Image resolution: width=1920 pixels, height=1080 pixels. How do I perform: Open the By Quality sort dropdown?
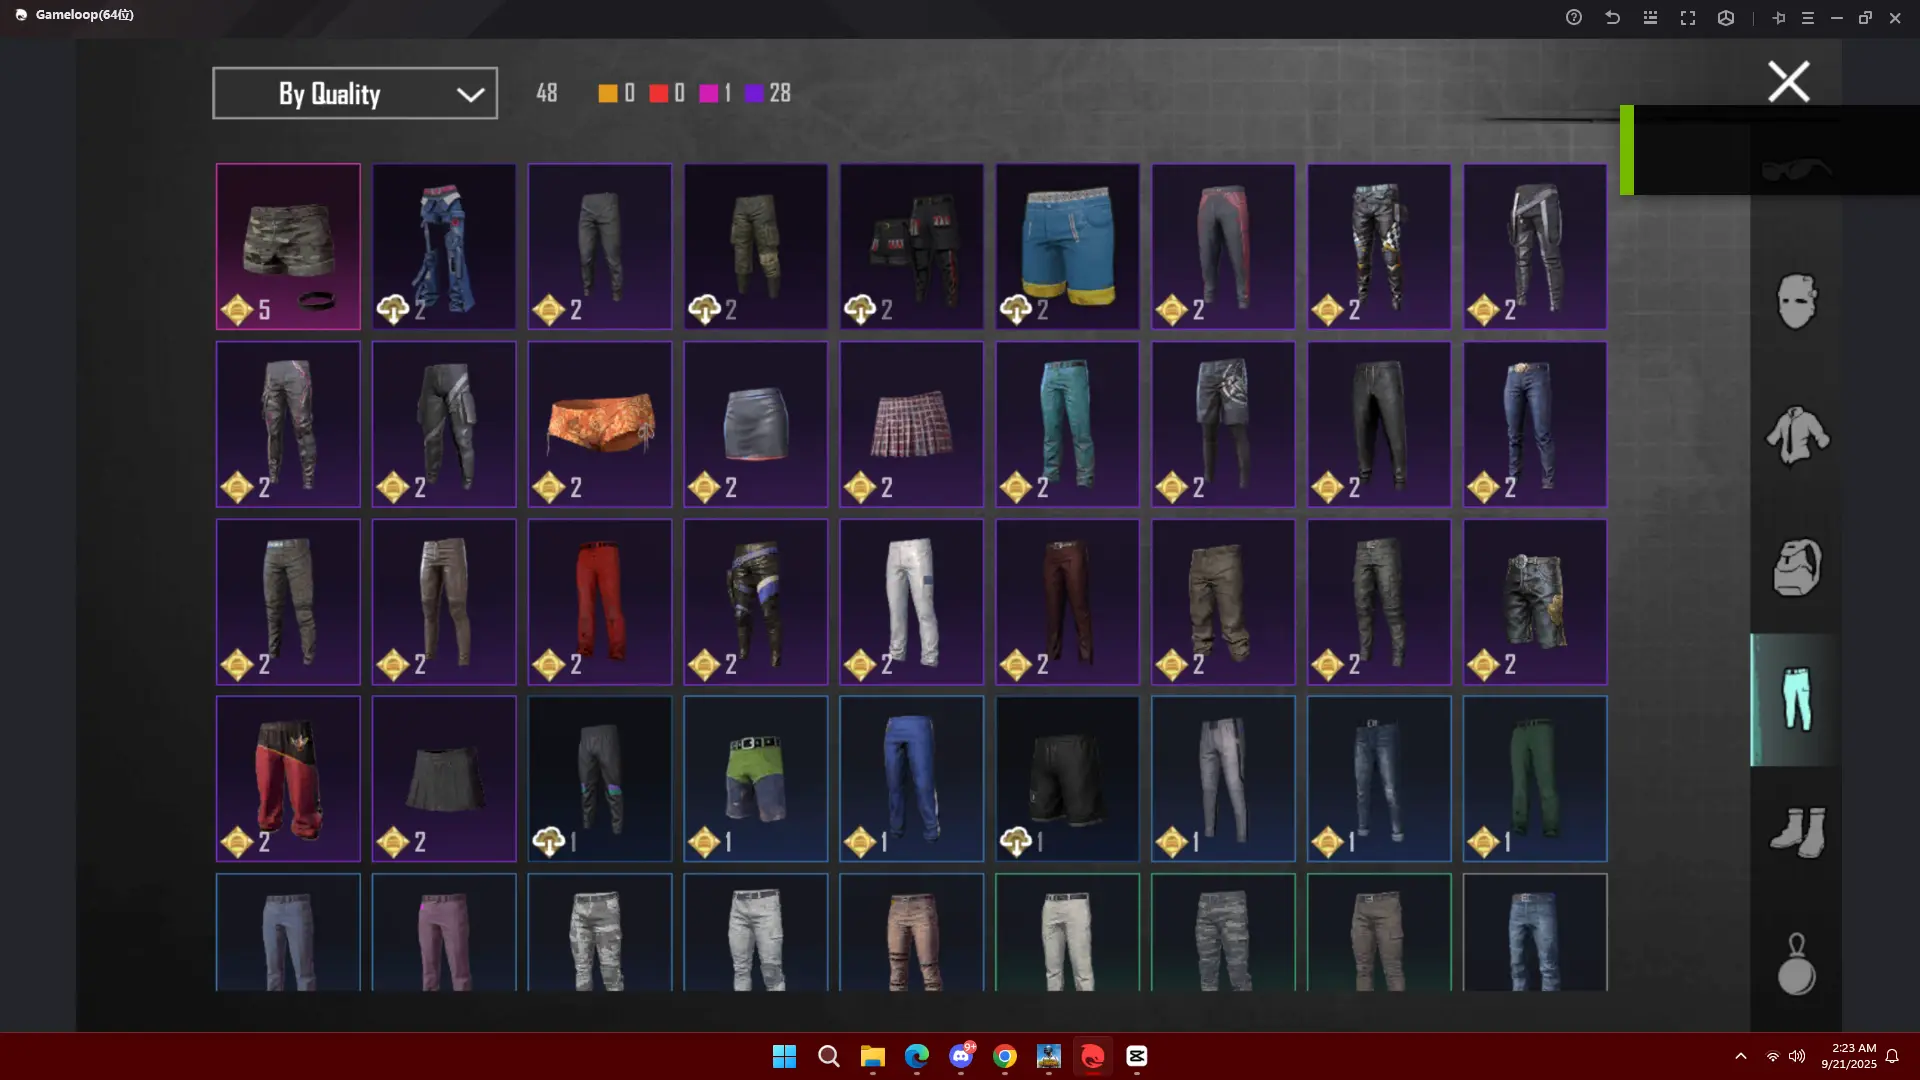point(354,93)
